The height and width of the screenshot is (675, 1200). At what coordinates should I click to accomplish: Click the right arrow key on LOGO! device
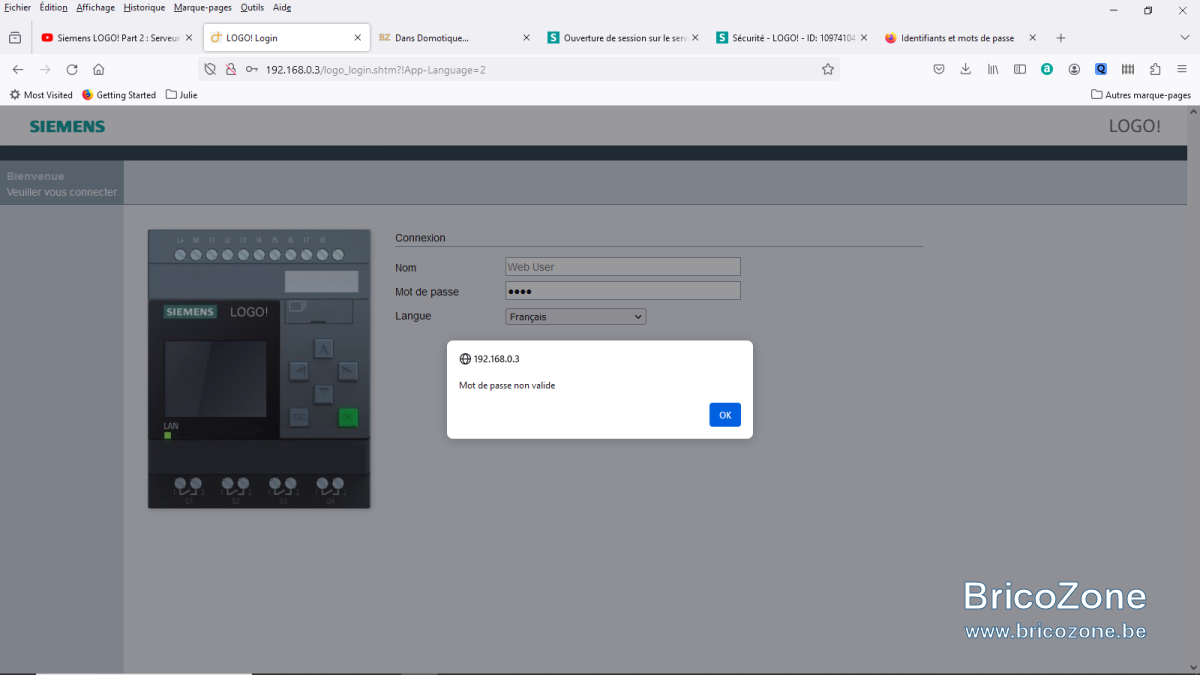[348, 372]
